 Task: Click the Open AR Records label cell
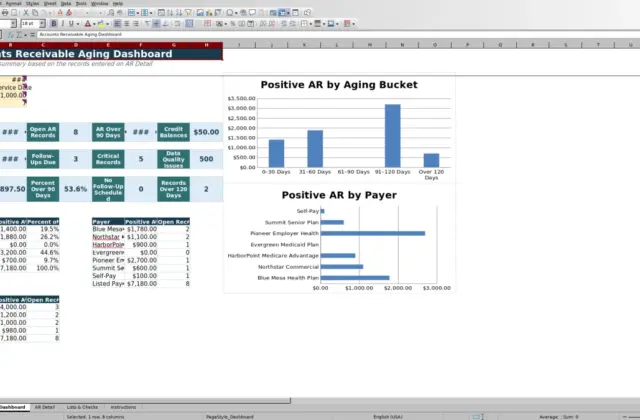tap(43, 132)
